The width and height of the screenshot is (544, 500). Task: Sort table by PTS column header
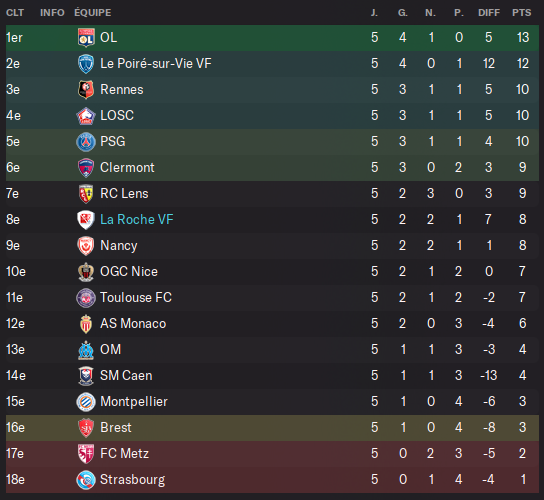click(x=521, y=13)
